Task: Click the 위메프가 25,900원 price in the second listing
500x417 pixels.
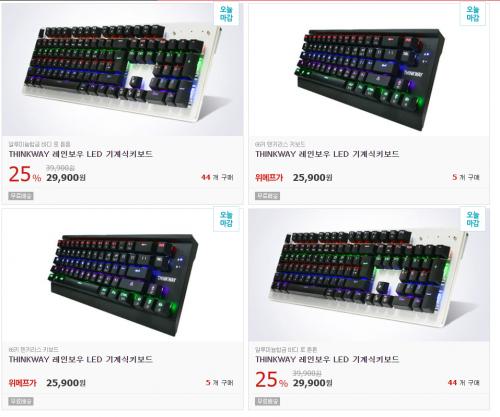Action: click(x=294, y=177)
